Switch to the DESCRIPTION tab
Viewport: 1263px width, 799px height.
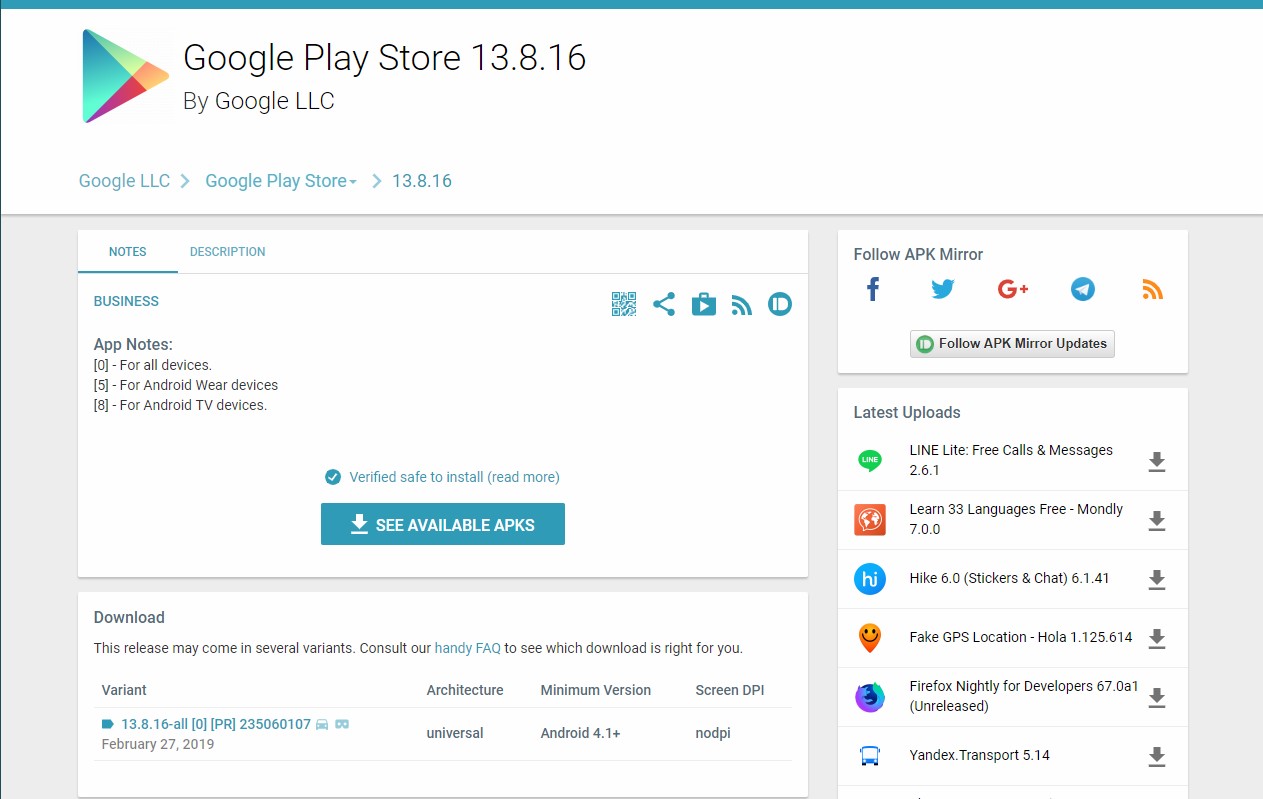228,252
